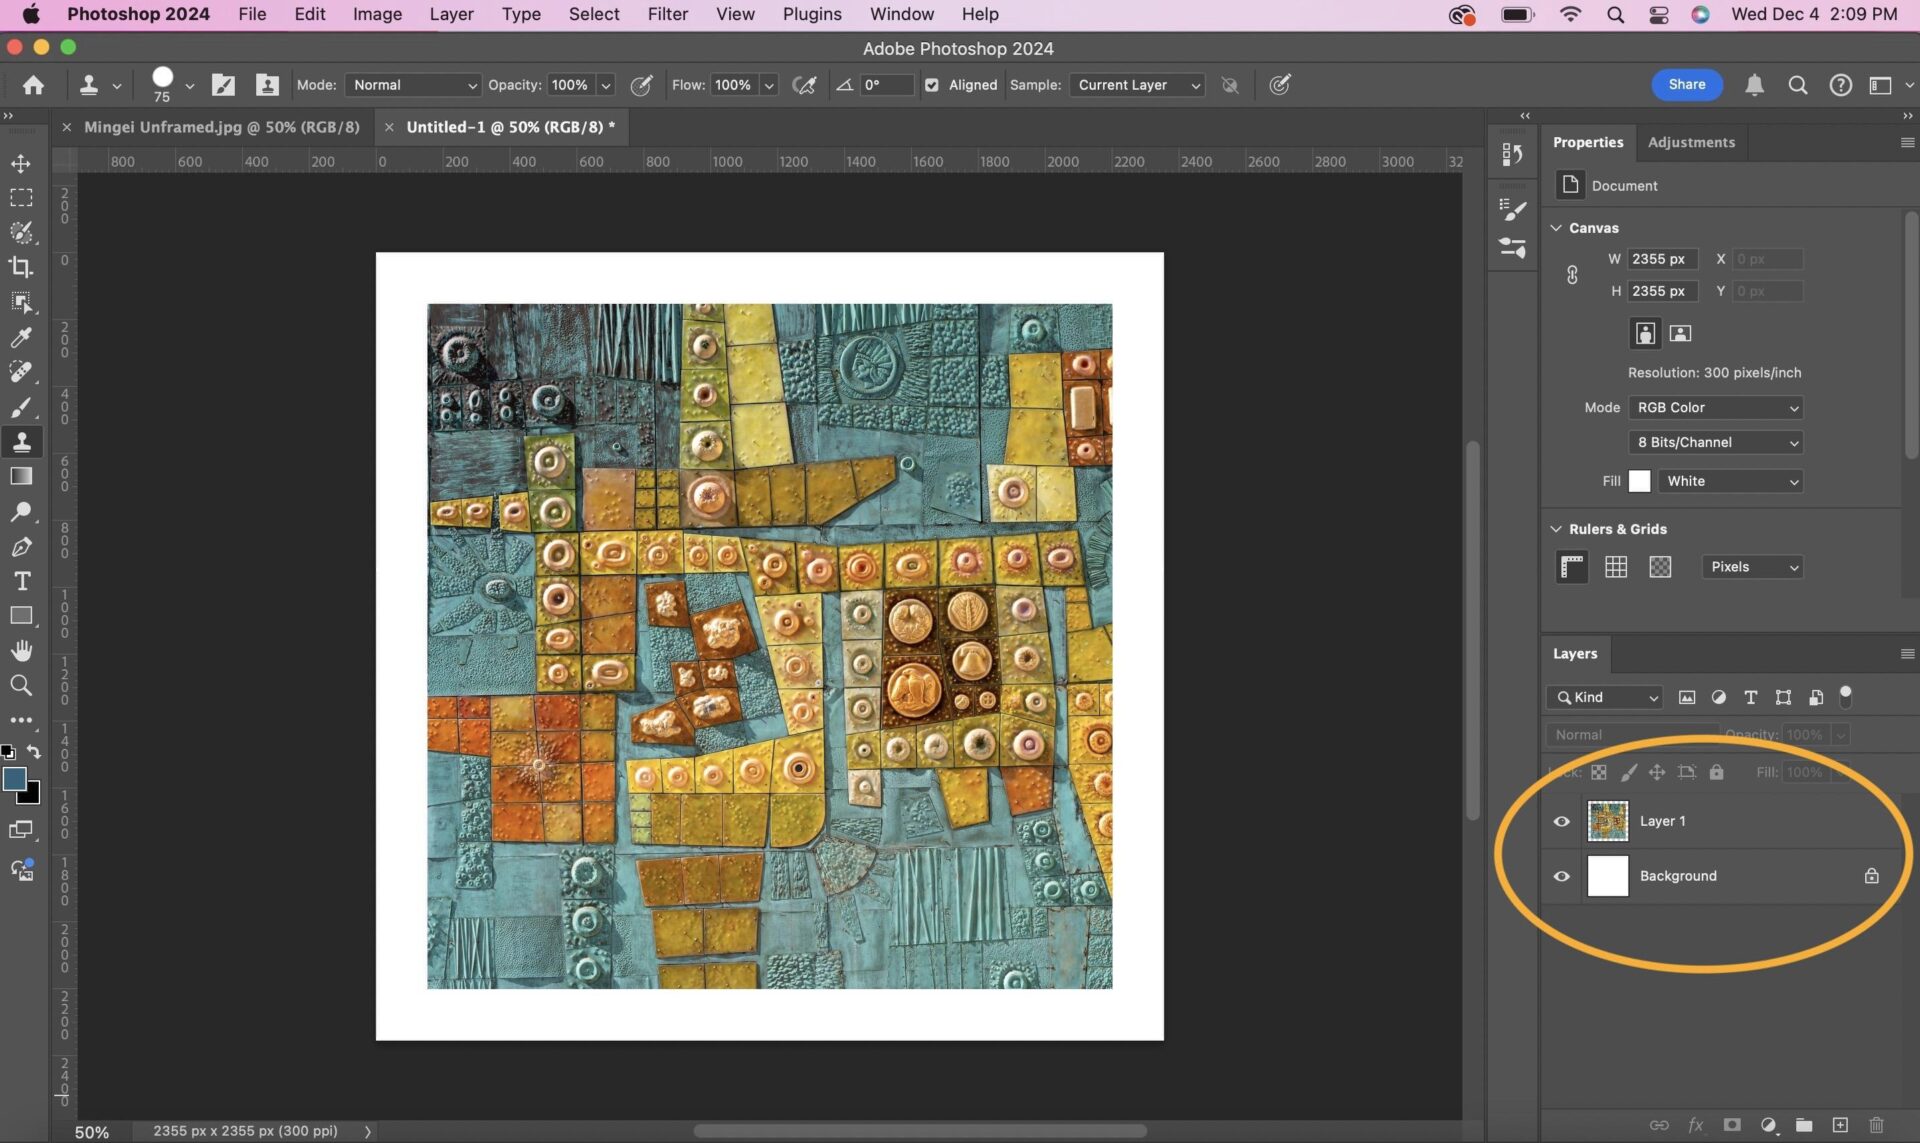Image resolution: width=1920 pixels, height=1143 pixels.
Task: Select the Zoom tool
Action: tap(21, 686)
